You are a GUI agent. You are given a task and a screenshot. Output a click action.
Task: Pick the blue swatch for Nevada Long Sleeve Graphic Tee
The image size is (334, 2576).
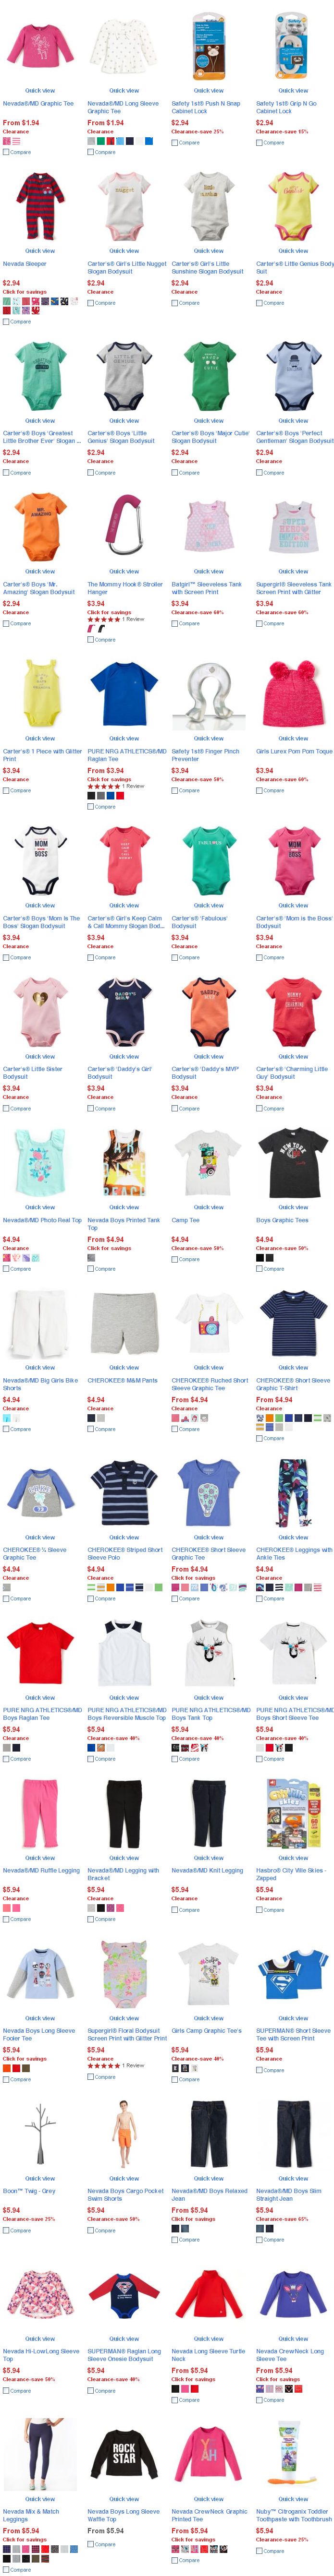tap(150, 141)
